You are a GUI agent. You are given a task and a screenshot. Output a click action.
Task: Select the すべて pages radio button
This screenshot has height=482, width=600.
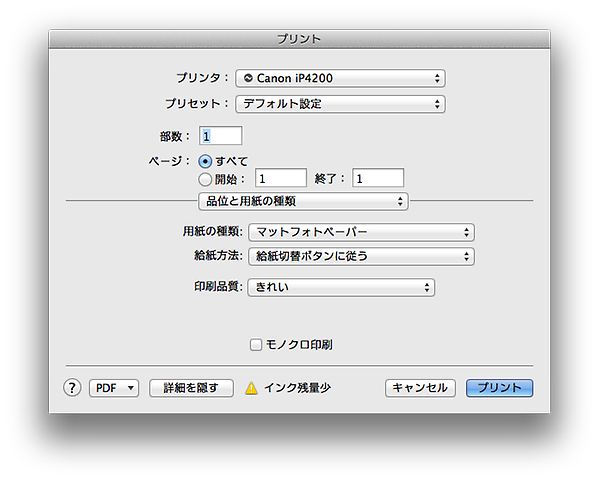tap(205, 161)
